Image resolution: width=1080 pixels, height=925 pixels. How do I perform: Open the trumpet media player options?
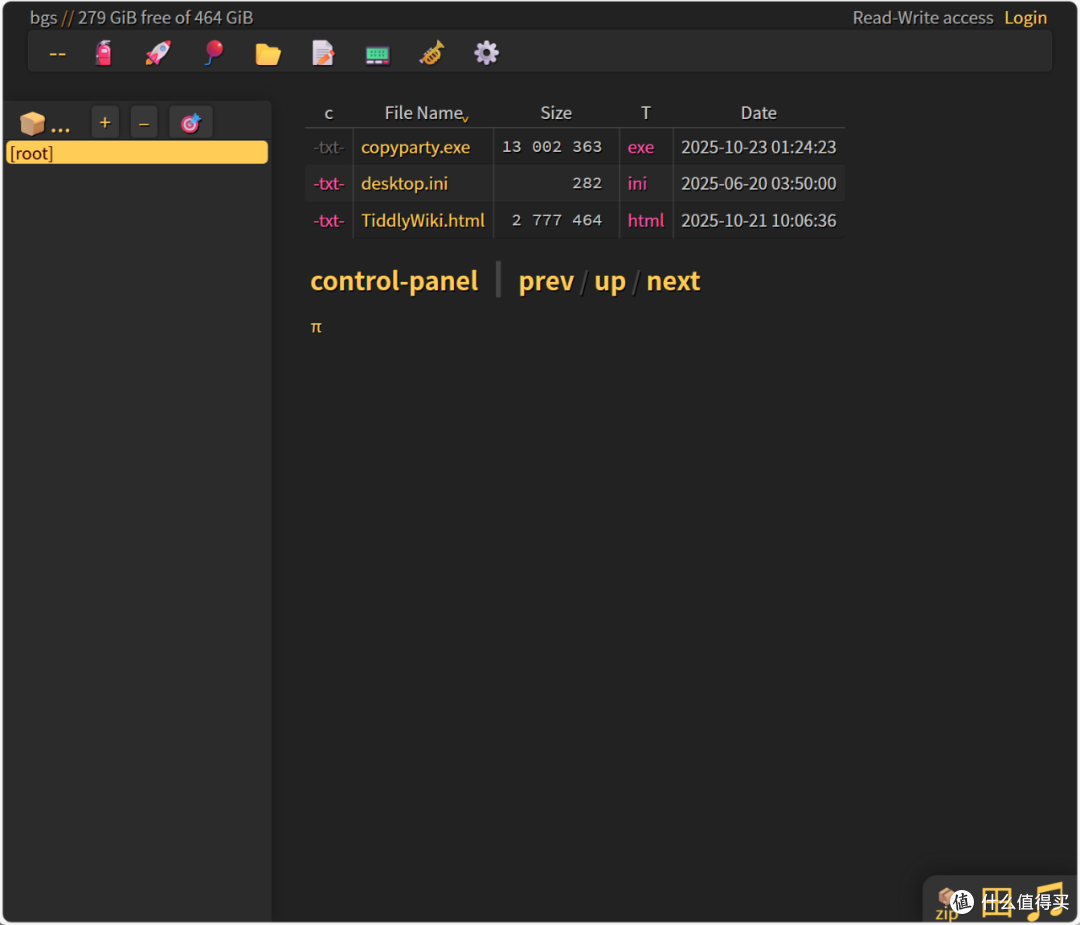pyautogui.click(x=432, y=53)
